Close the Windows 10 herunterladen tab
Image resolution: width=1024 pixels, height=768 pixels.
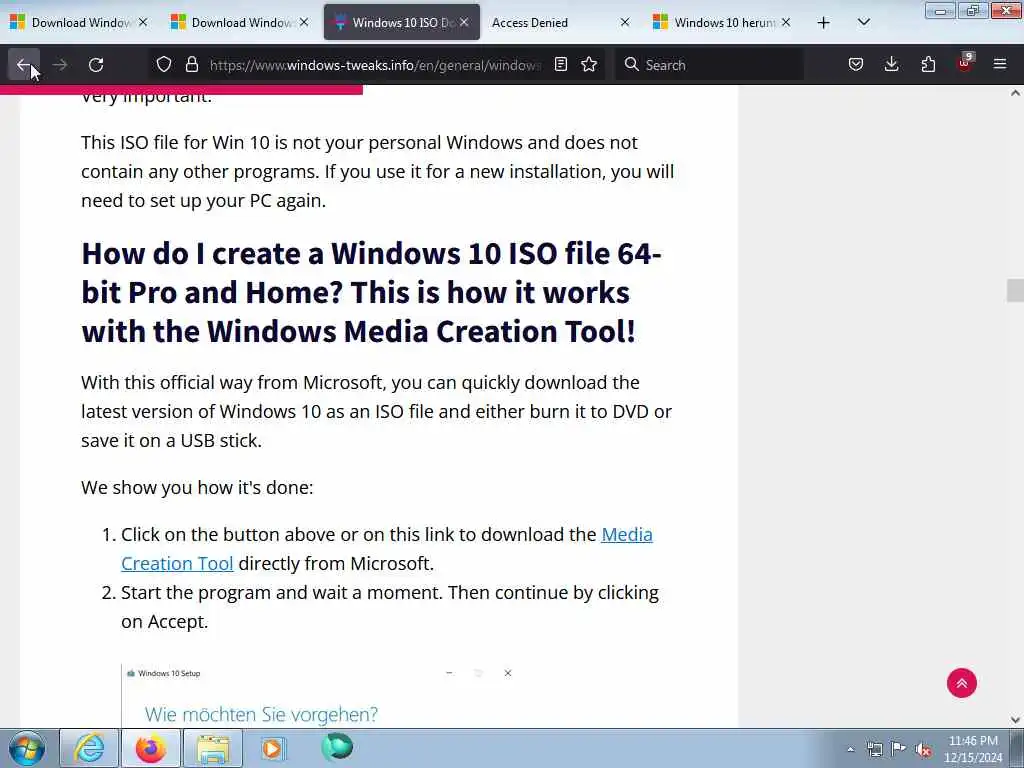click(786, 22)
